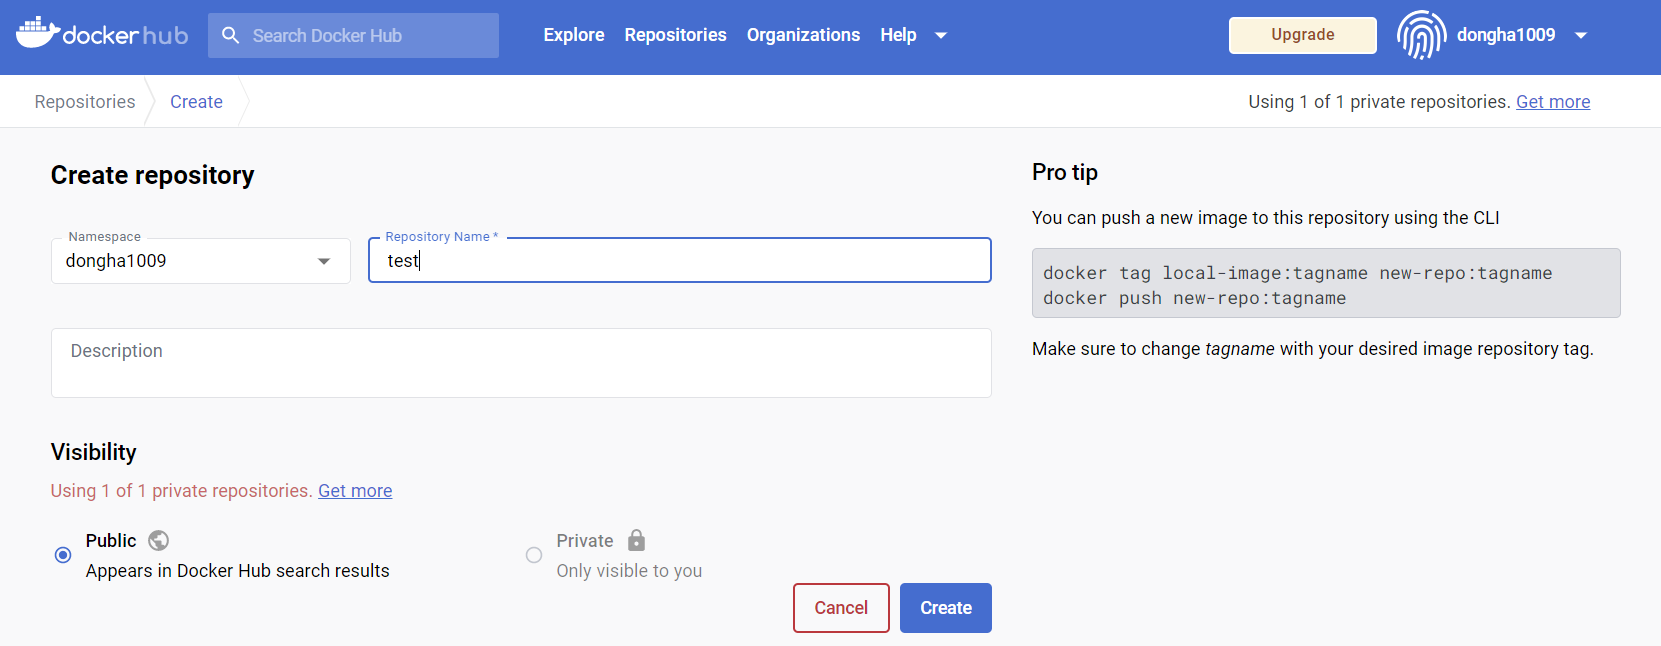This screenshot has height=646, width=1661.
Task: Click the Upgrade button
Action: (1303, 35)
